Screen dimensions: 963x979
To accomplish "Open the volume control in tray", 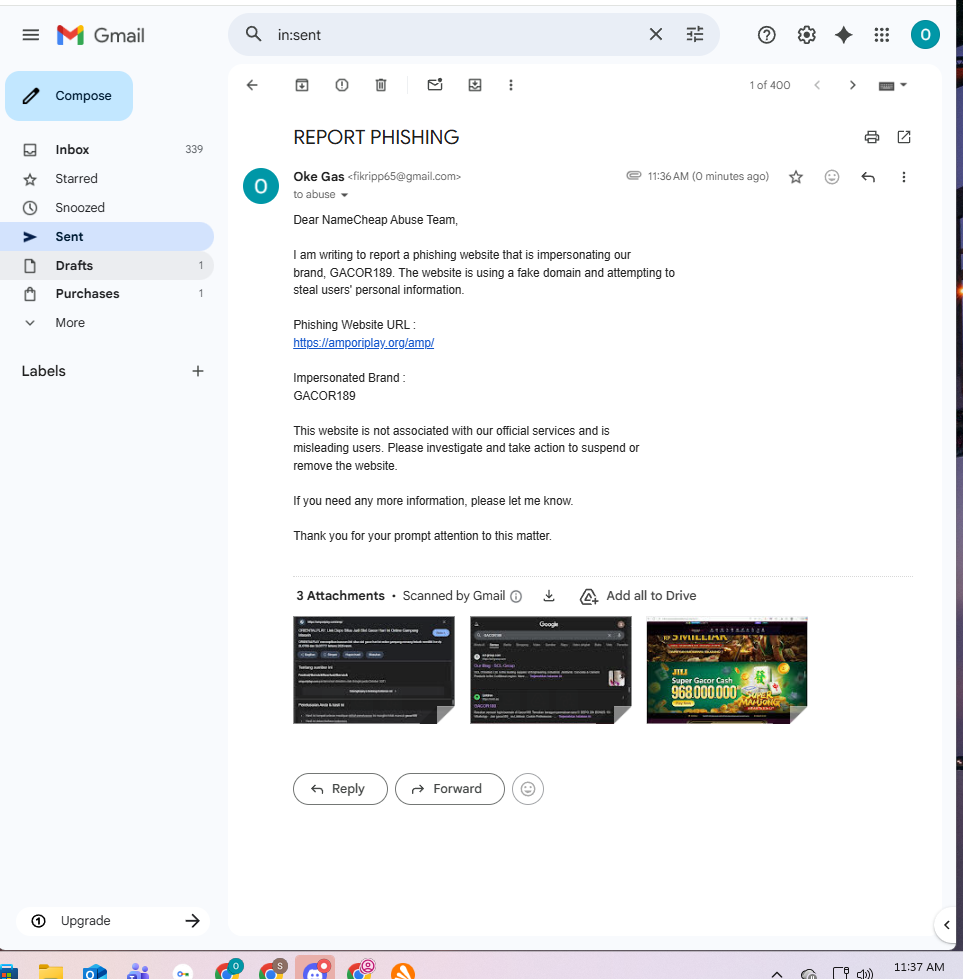I will pos(865,973).
